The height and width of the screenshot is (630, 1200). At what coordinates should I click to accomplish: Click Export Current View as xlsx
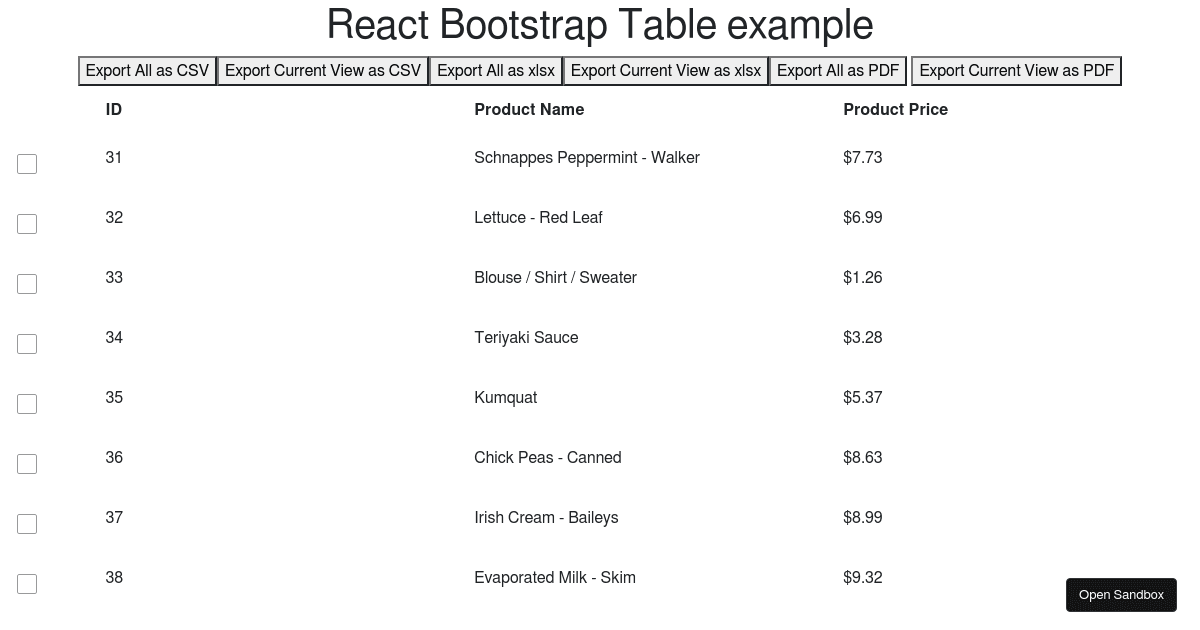(x=666, y=71)
